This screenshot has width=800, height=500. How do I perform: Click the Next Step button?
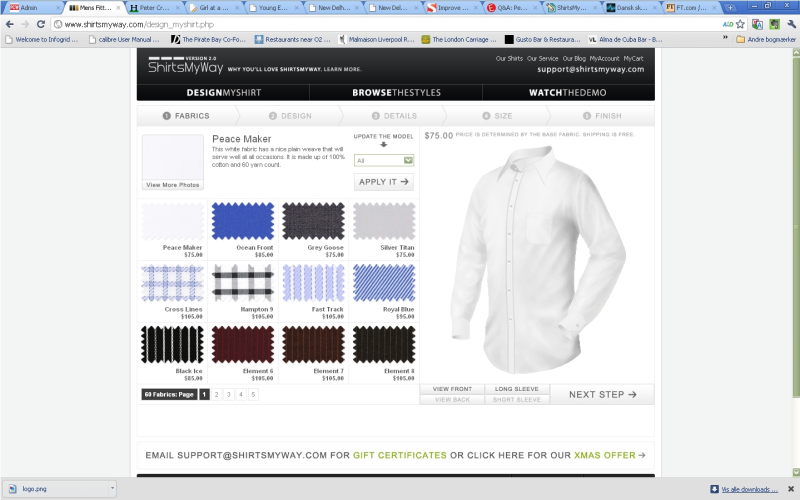603,394
